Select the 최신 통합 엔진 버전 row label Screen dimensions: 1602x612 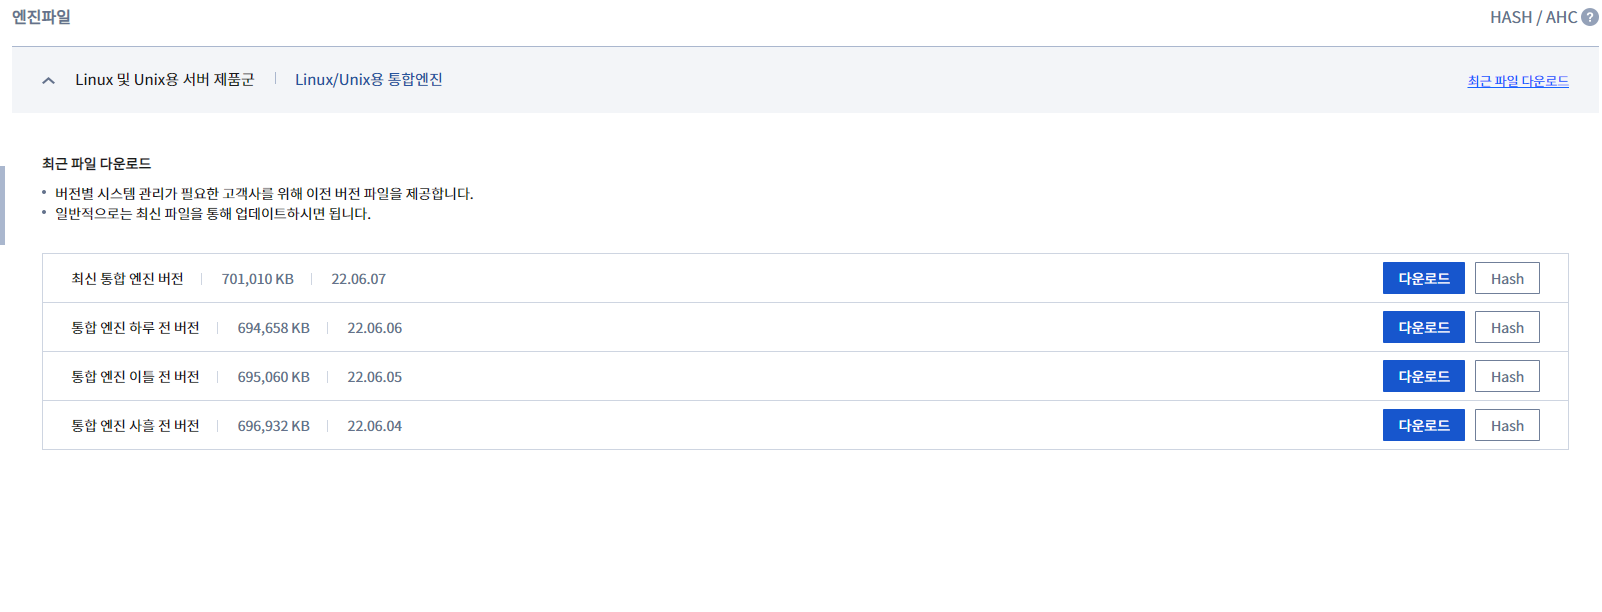(127, 279)
